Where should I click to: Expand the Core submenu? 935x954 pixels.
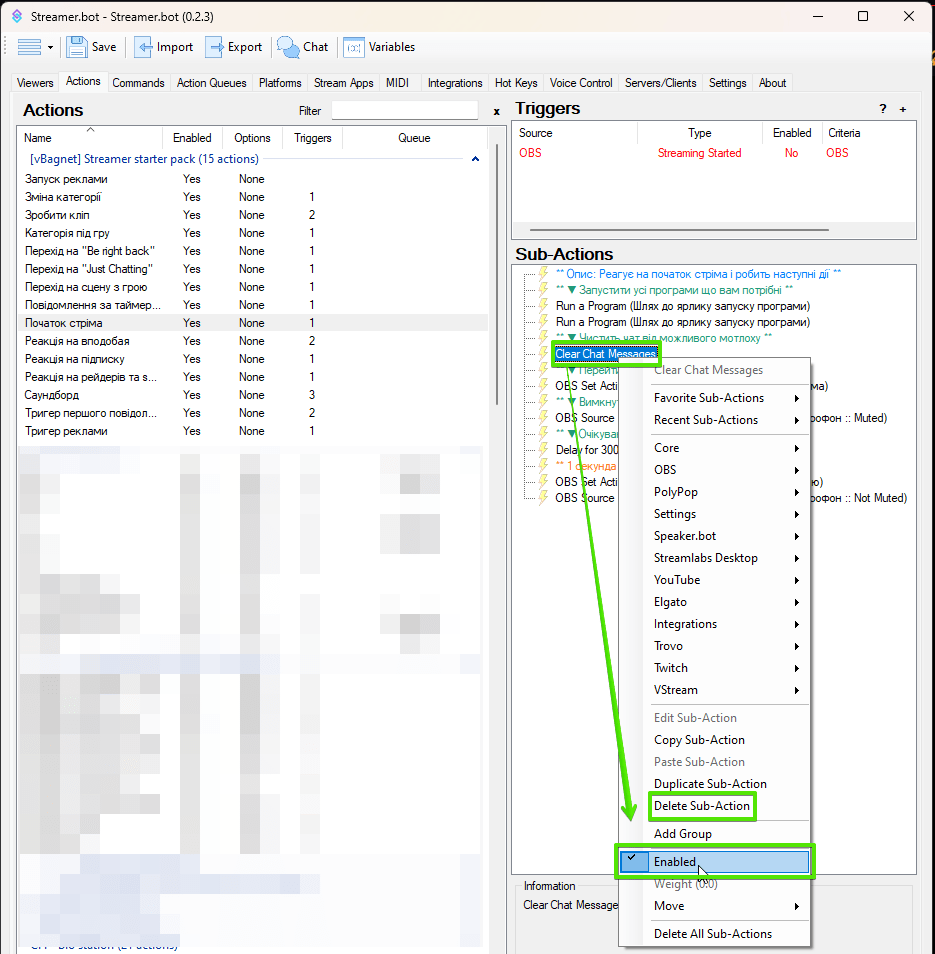pos(726,448)
